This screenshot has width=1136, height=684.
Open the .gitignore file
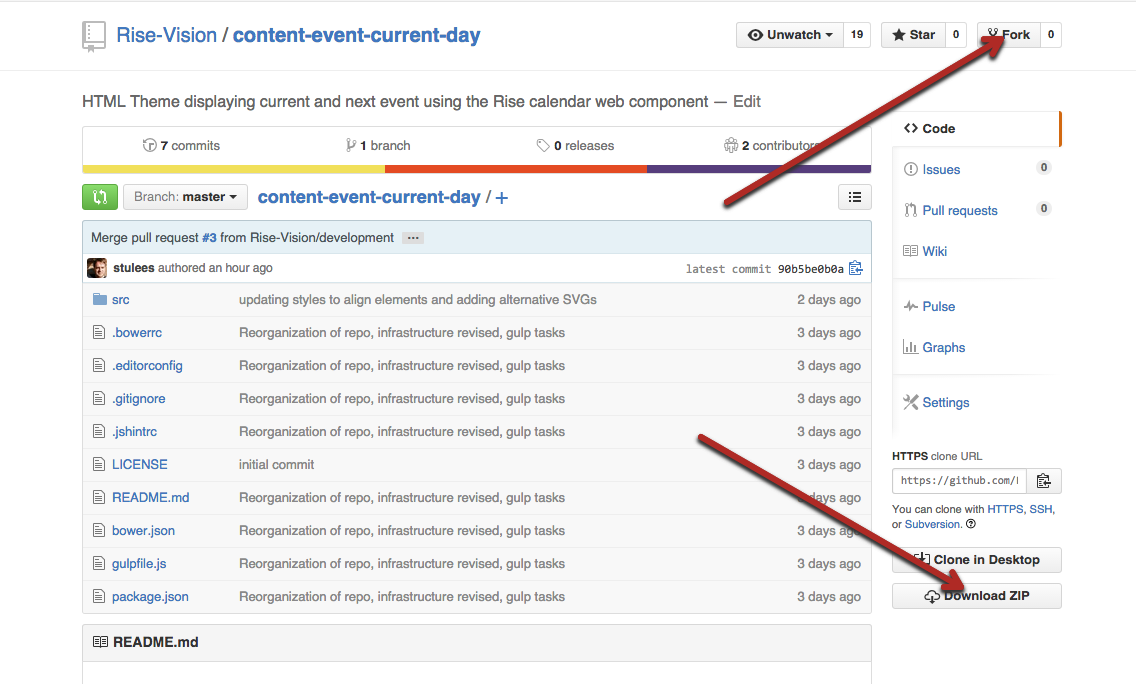point(138,399)
